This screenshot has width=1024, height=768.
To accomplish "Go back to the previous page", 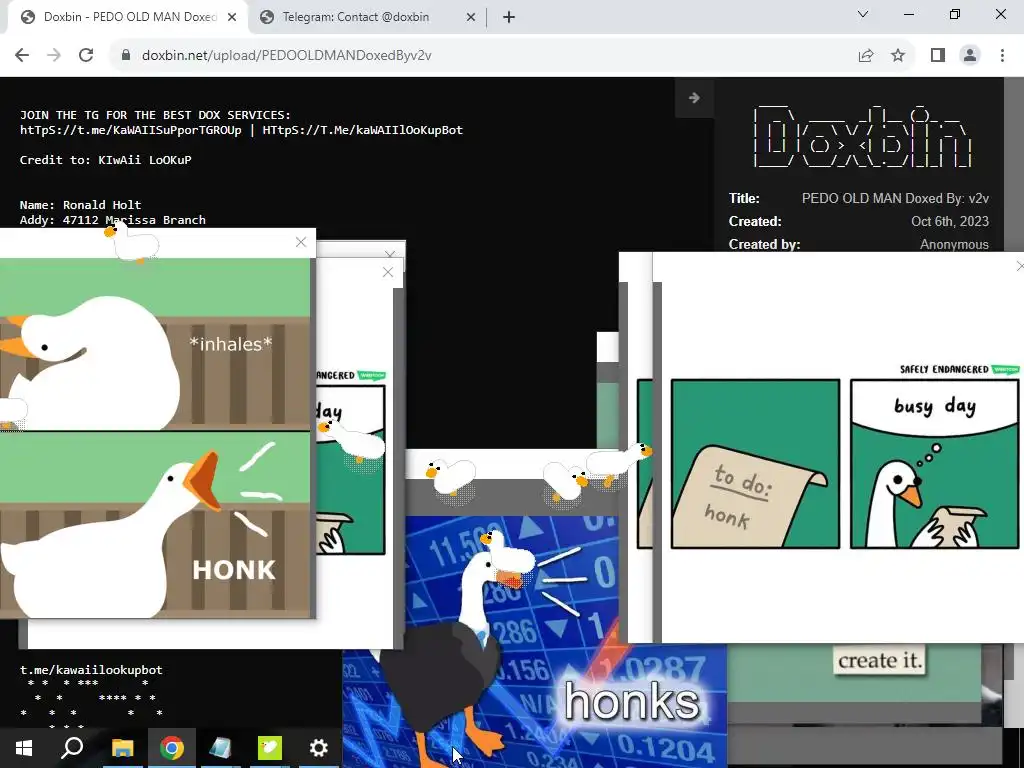I will coord(22,56).
